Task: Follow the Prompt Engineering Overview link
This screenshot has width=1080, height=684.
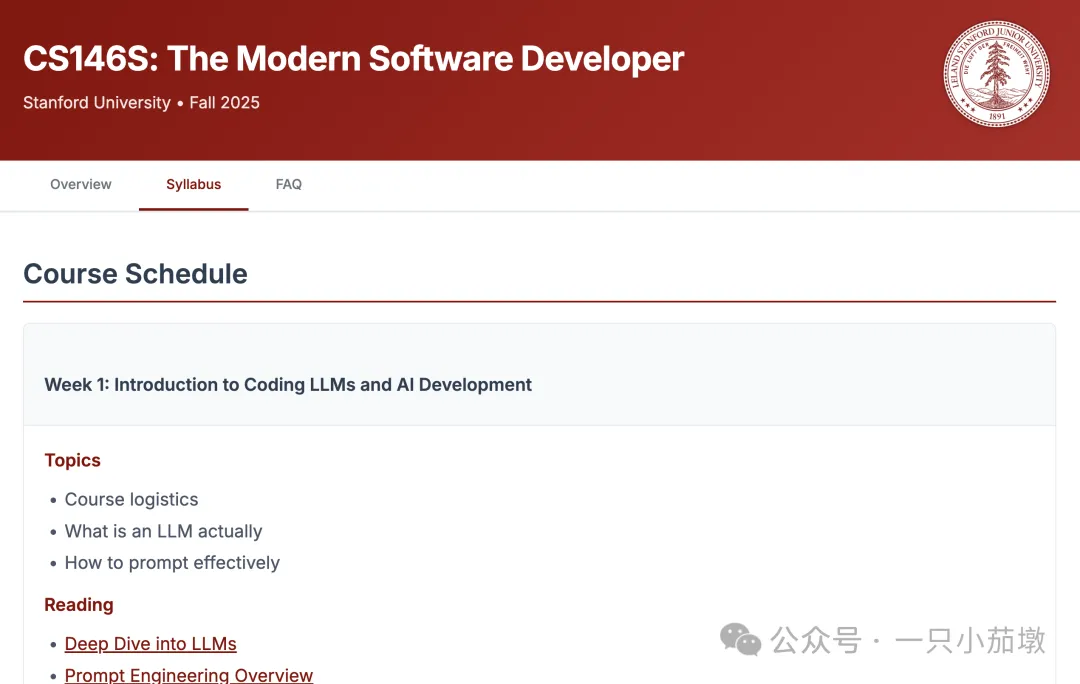Action: coord(189,675)
